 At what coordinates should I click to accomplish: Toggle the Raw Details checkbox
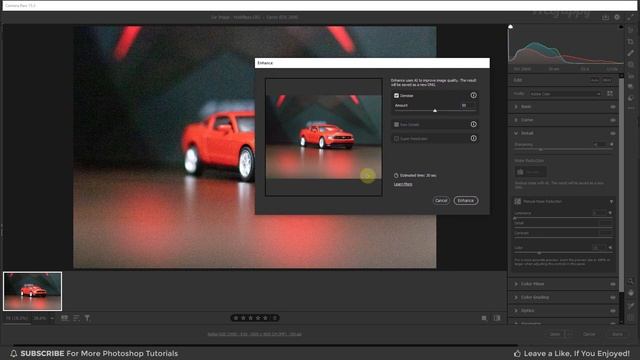pos(396,124)
